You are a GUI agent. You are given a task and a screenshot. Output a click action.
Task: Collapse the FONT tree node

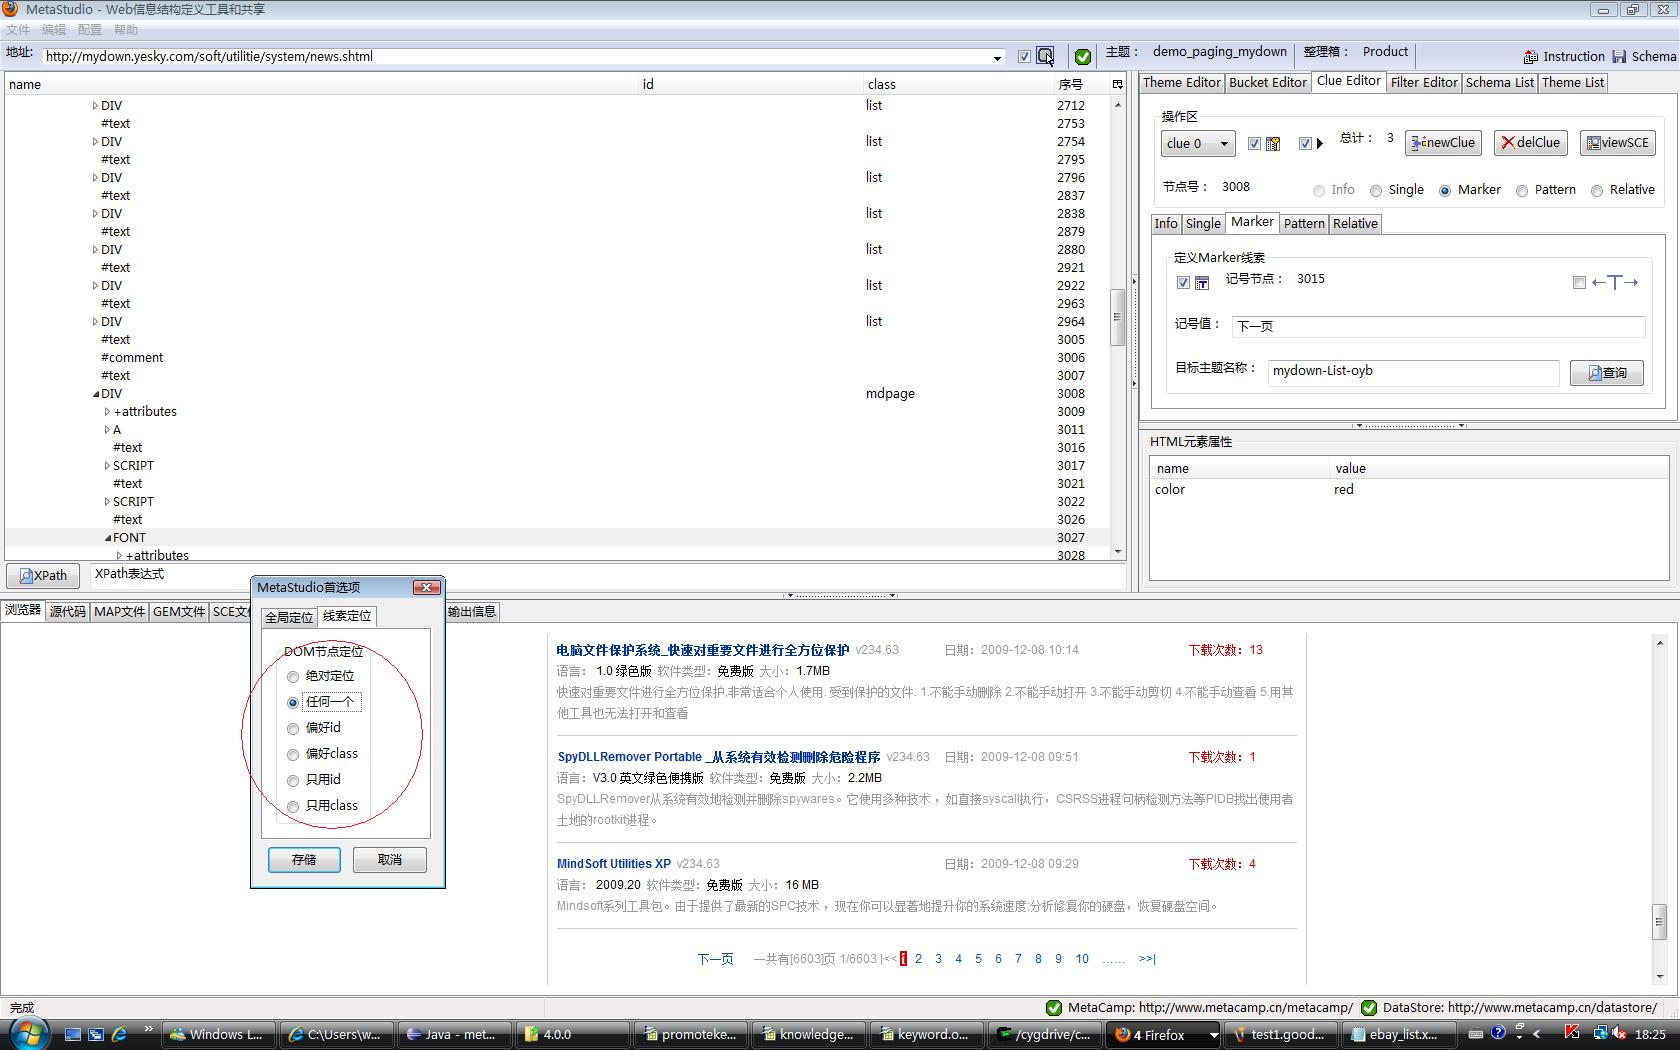click(108, 538)
